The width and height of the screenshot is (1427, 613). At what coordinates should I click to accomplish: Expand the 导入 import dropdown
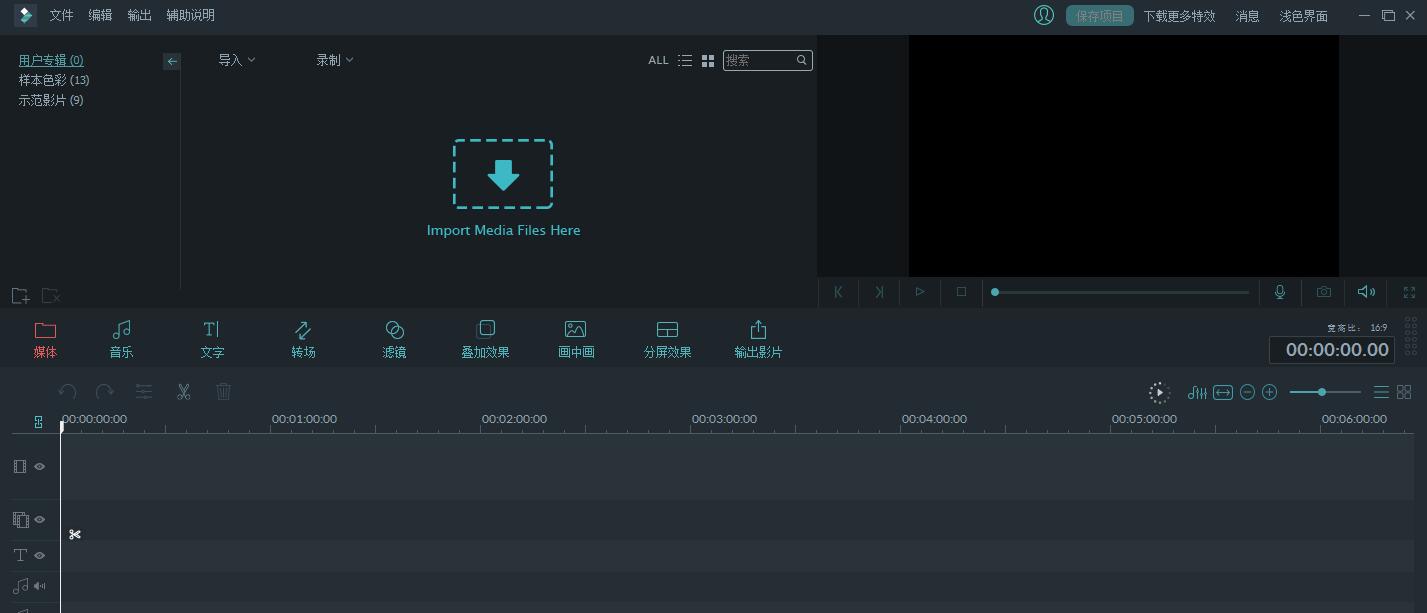[237, 60]
